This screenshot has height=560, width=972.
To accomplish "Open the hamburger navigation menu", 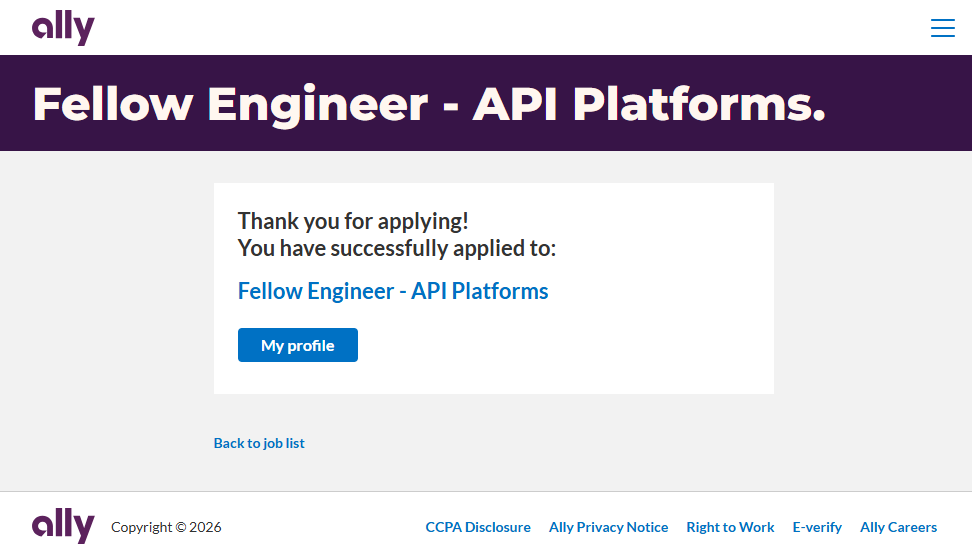I will click(x=942, y=28).
